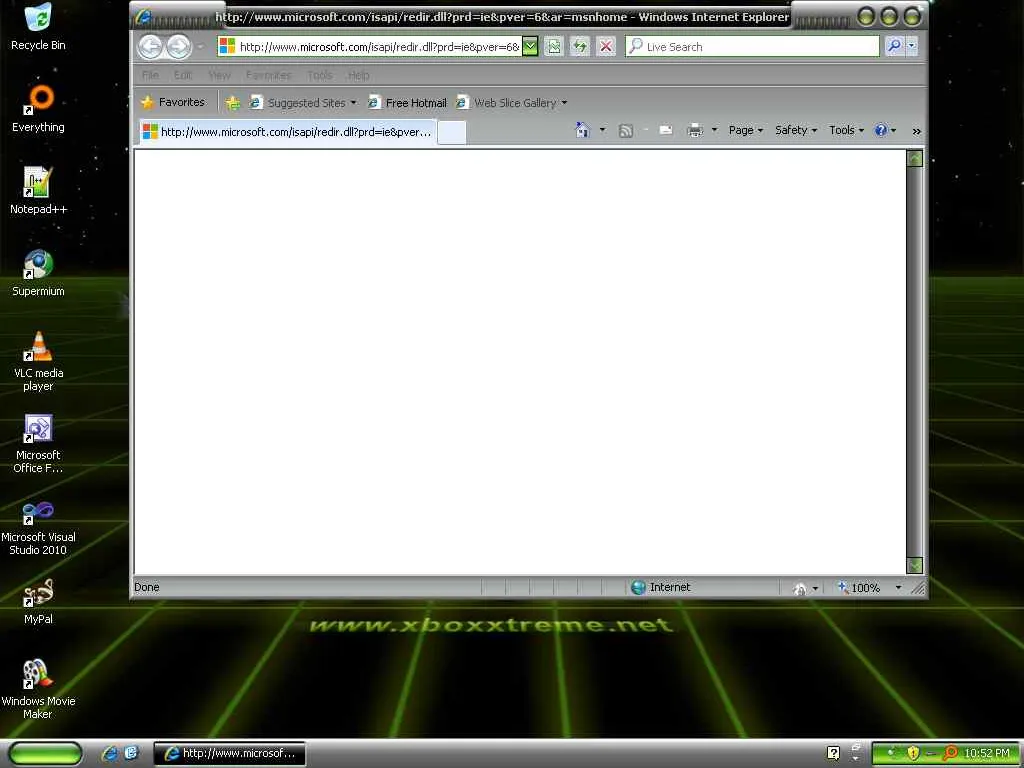The height and width of the screenshot is (768, 1024).
Task: Select the microsoft.com redir tab
Action: tap(287, 132)
